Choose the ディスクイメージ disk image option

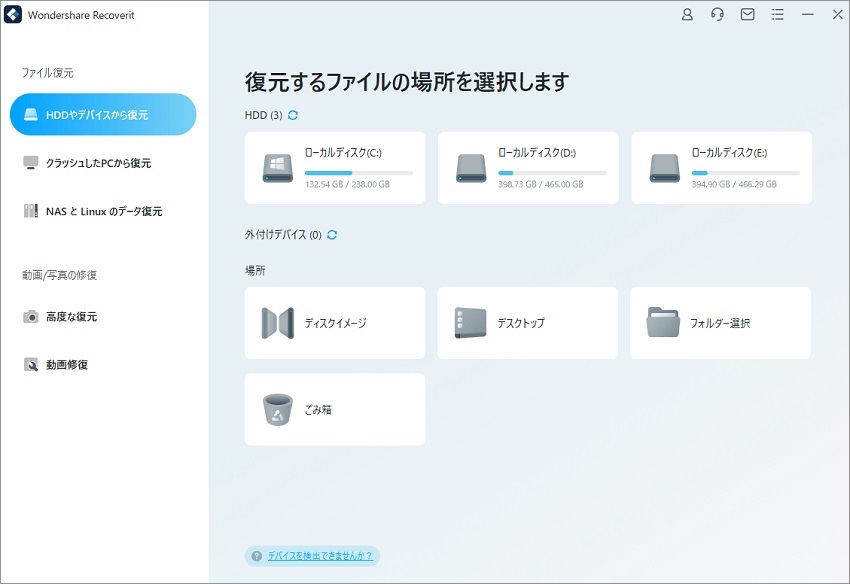tap(334, 323)
